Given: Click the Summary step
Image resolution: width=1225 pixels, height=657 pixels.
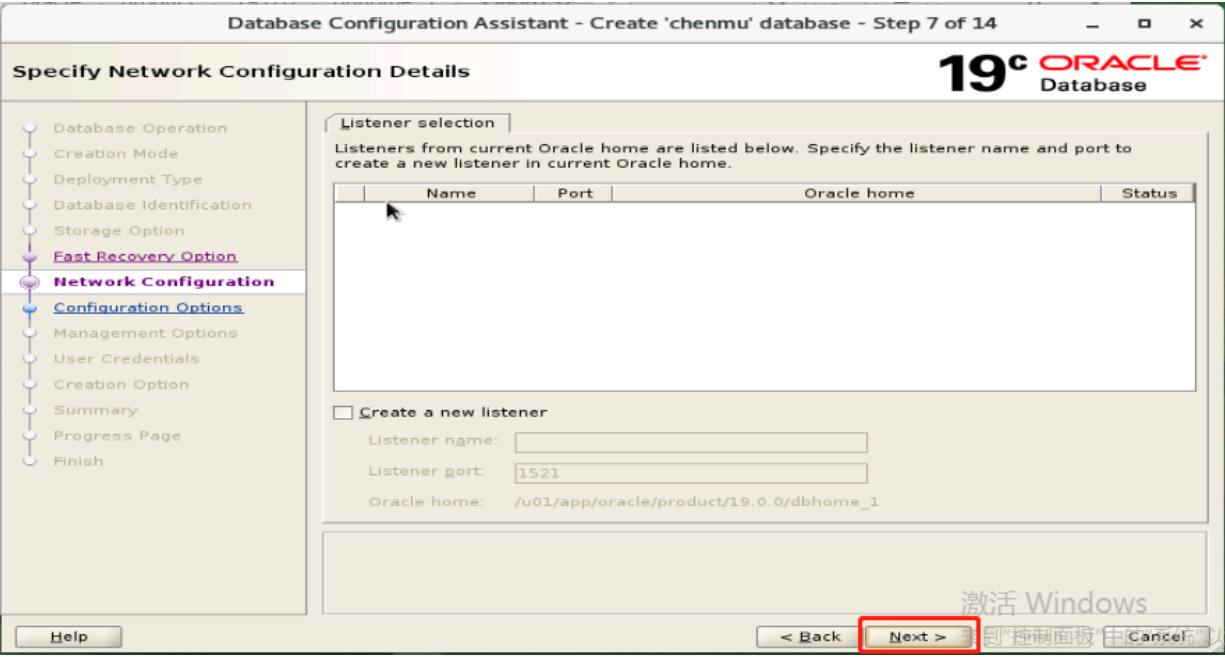Looking at the screenshot, I should pos(95,410).
